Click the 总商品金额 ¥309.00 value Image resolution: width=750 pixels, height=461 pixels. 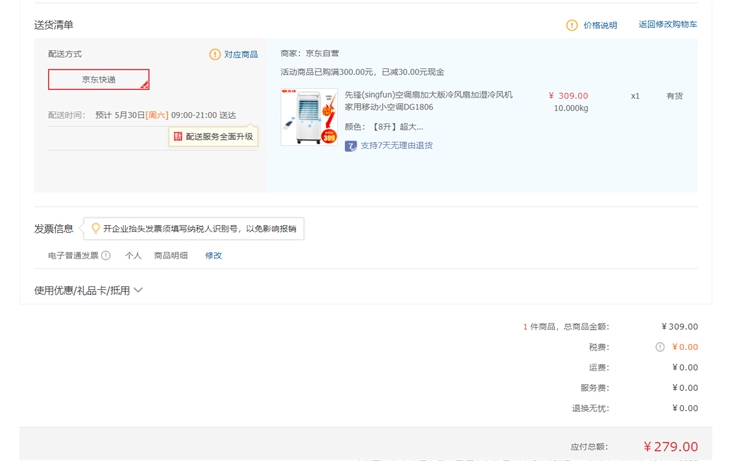[680, 327]
